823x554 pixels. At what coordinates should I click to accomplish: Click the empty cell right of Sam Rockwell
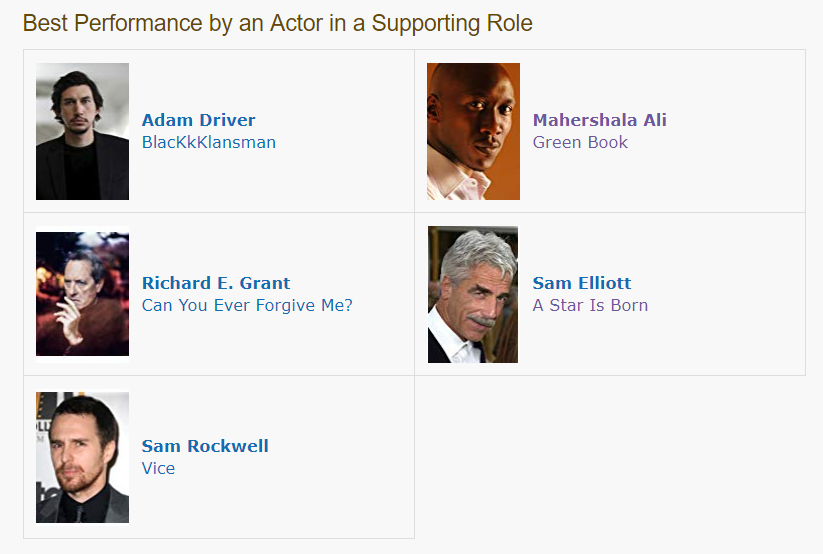tap(610, 457)
